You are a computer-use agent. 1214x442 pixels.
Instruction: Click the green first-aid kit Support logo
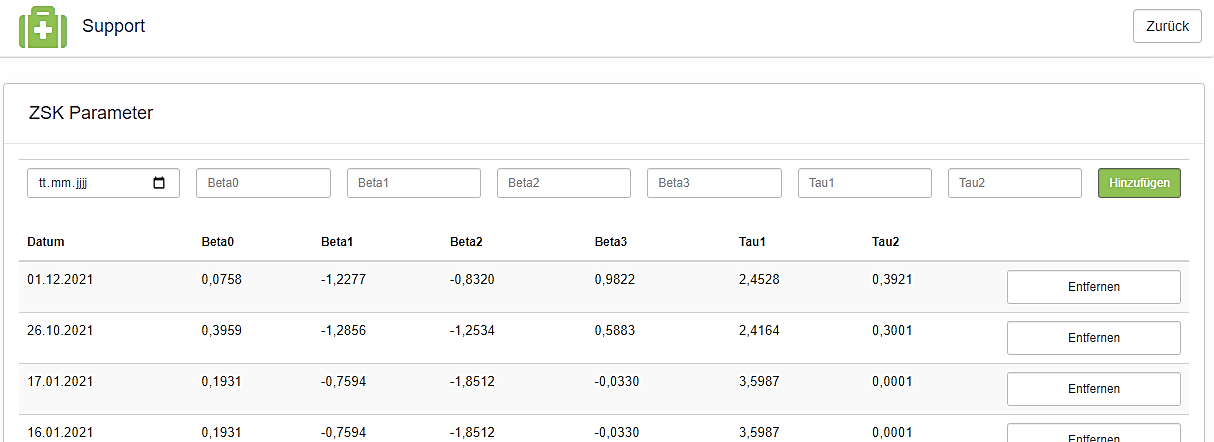pyautogui.click(x=43, y=27)
